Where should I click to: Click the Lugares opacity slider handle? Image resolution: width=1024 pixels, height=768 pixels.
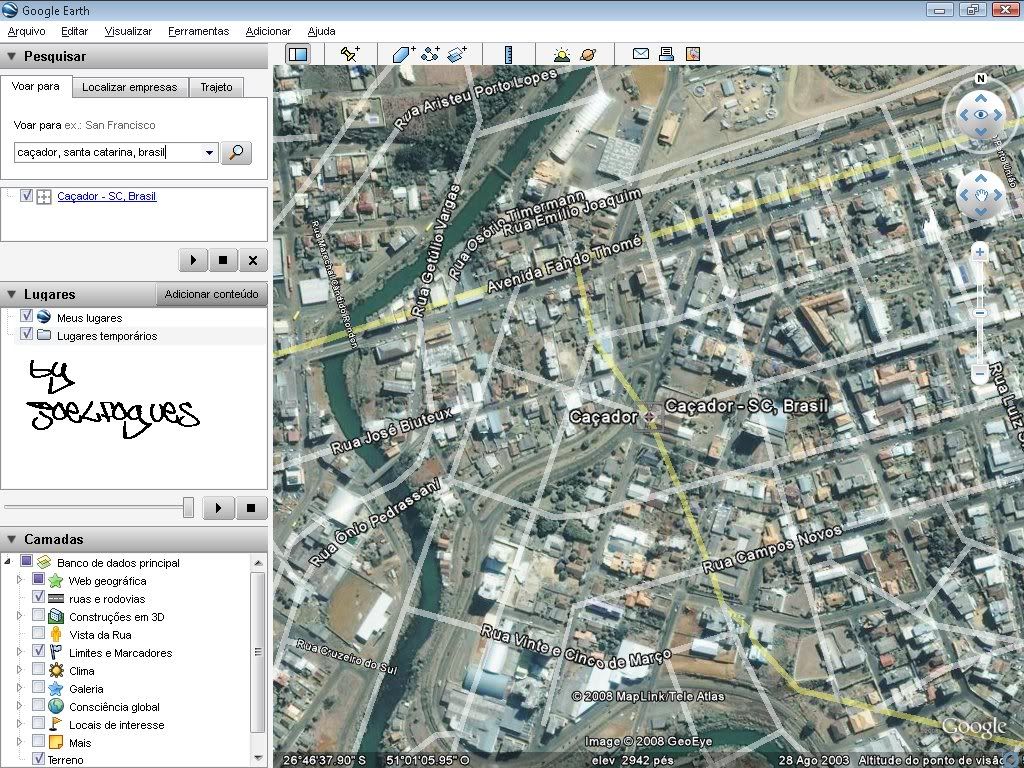click(188, 507)
